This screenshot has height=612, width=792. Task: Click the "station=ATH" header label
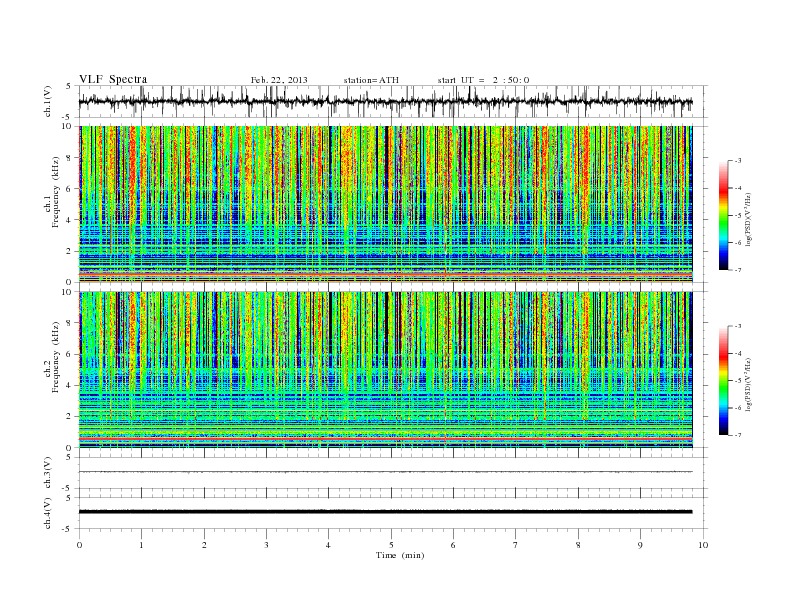click(371, 80)
